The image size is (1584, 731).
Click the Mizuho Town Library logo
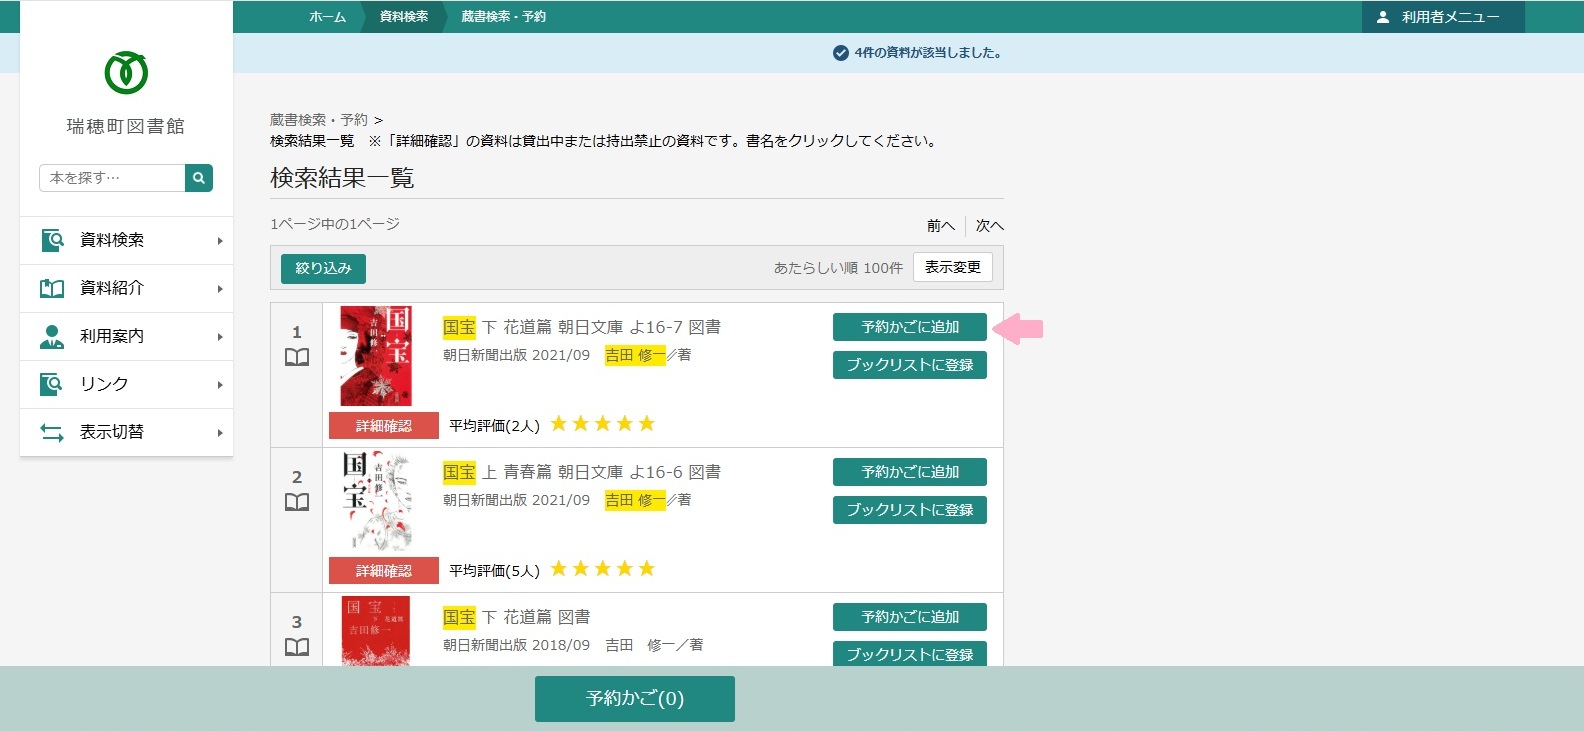click(126, 73)
